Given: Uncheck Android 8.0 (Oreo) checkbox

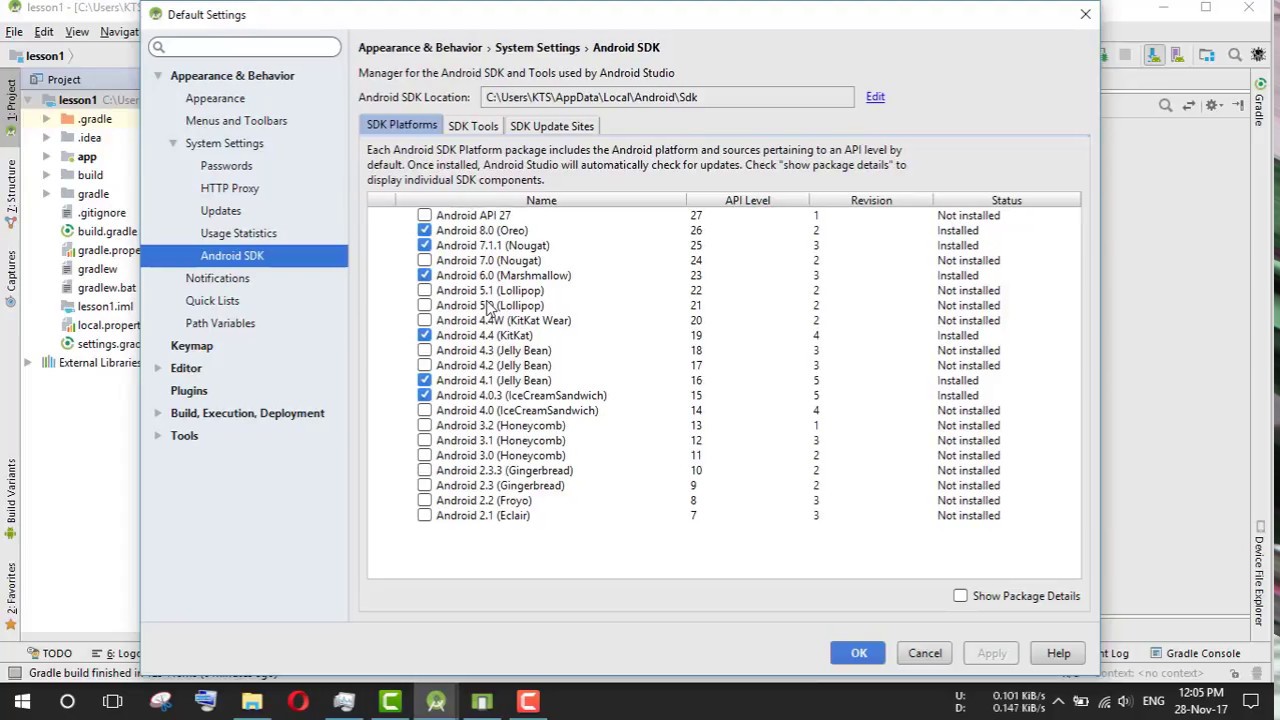Looking at the screenshot, I should [424, 230].
